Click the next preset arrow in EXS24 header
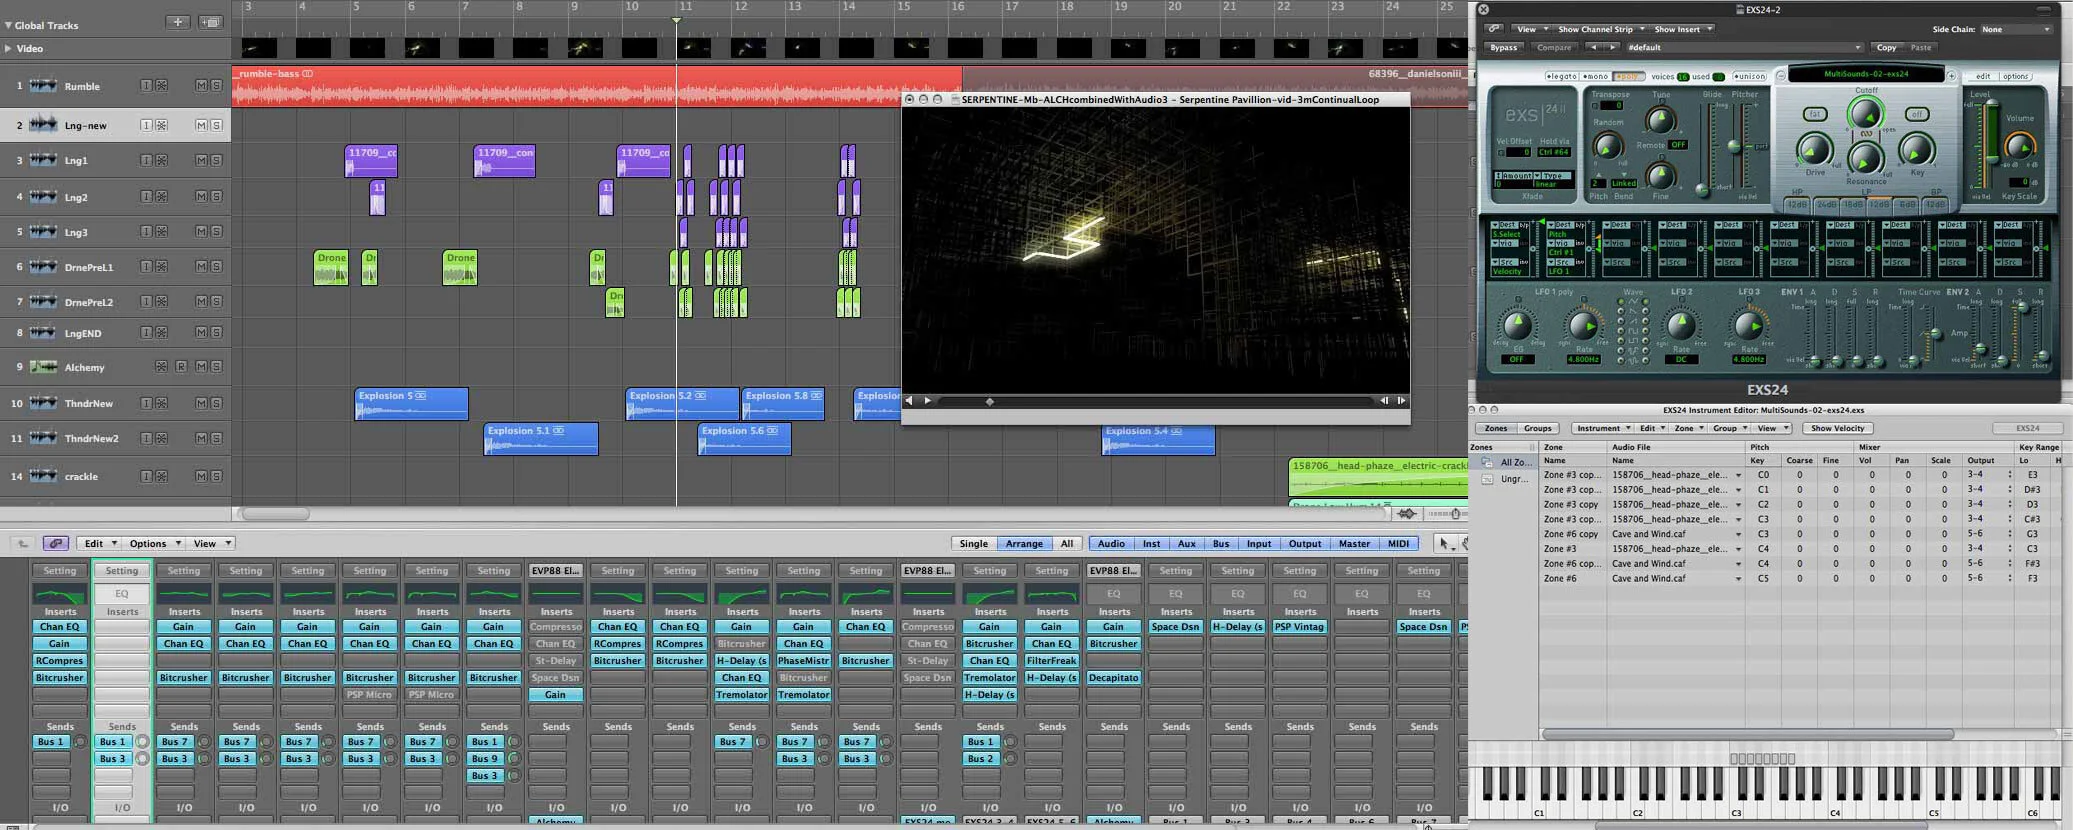2073x830 pixels. click(1611, 47)
